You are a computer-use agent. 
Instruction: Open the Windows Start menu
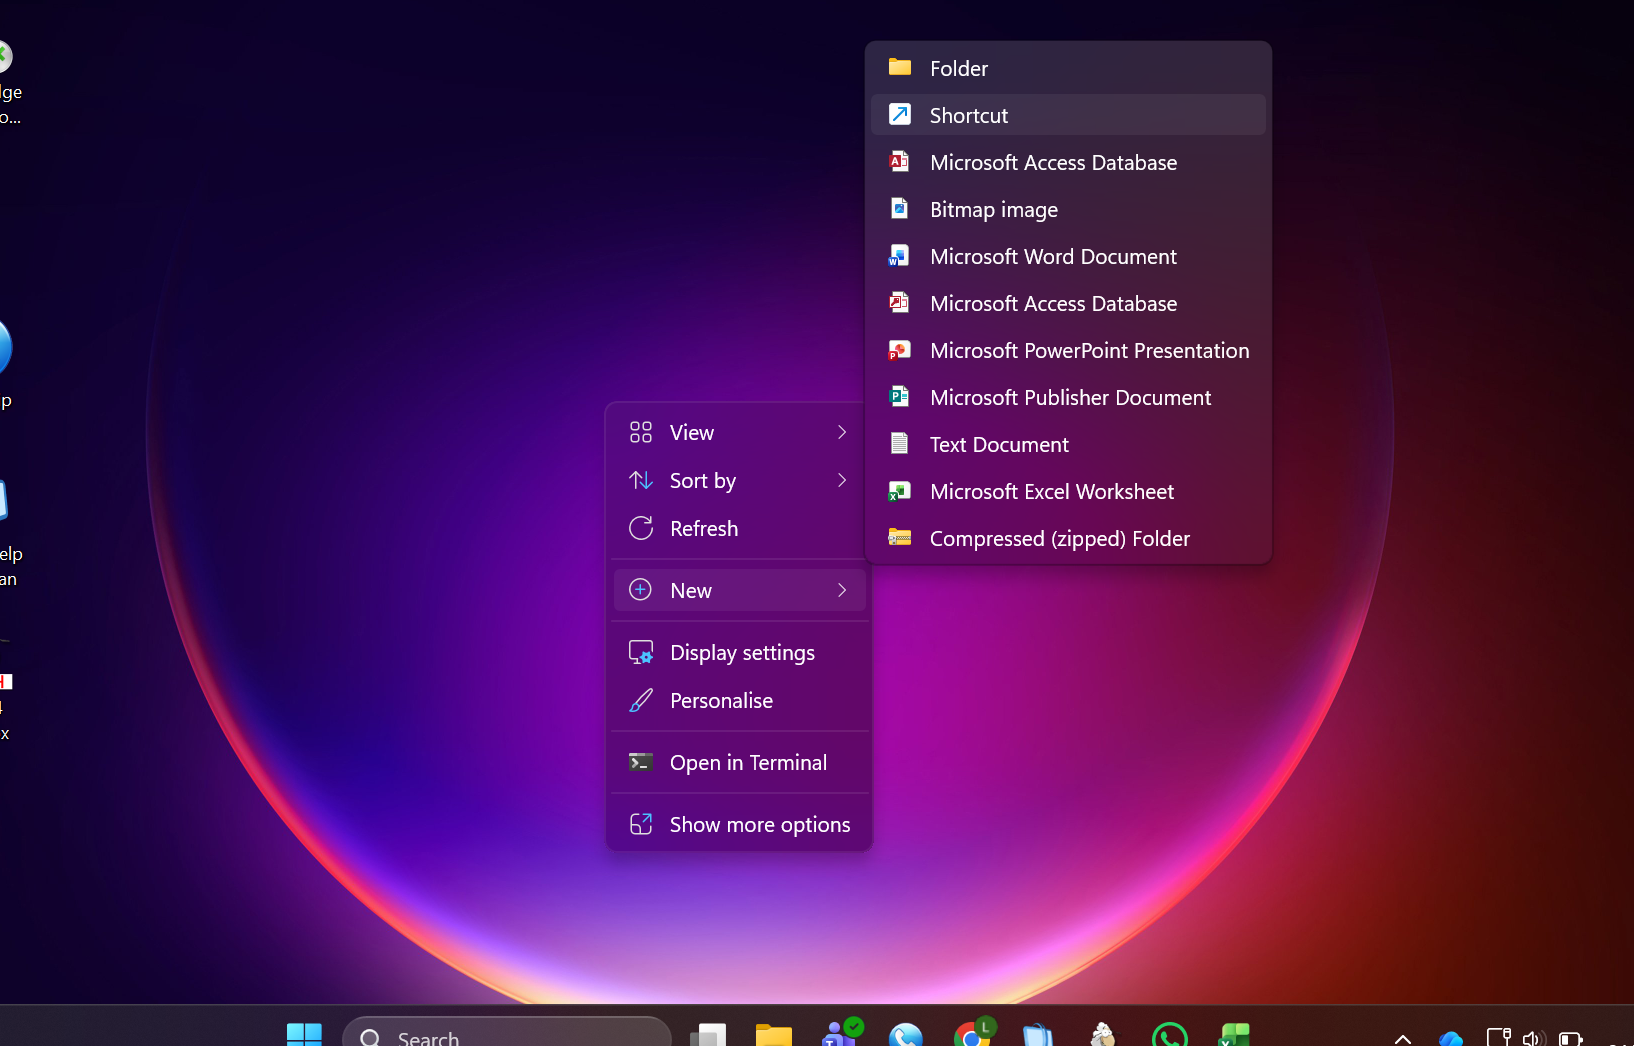(304, 1035)
